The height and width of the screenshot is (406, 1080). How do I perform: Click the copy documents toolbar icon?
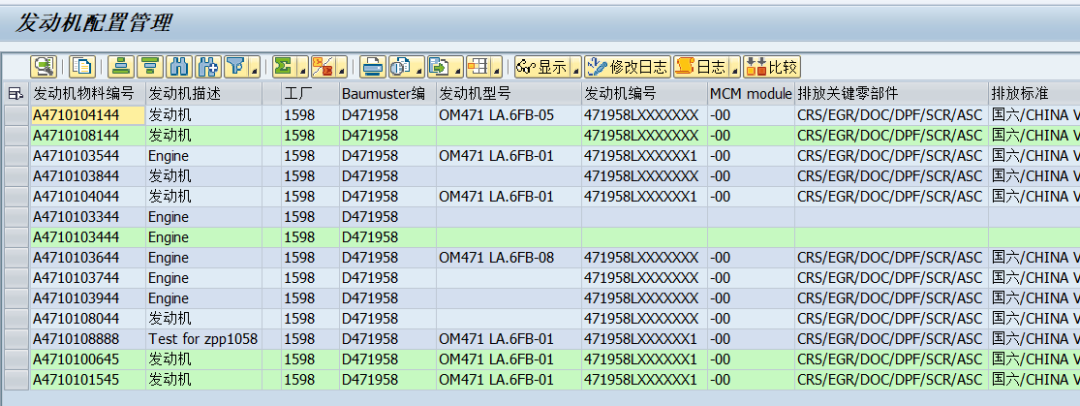[81, 67]
